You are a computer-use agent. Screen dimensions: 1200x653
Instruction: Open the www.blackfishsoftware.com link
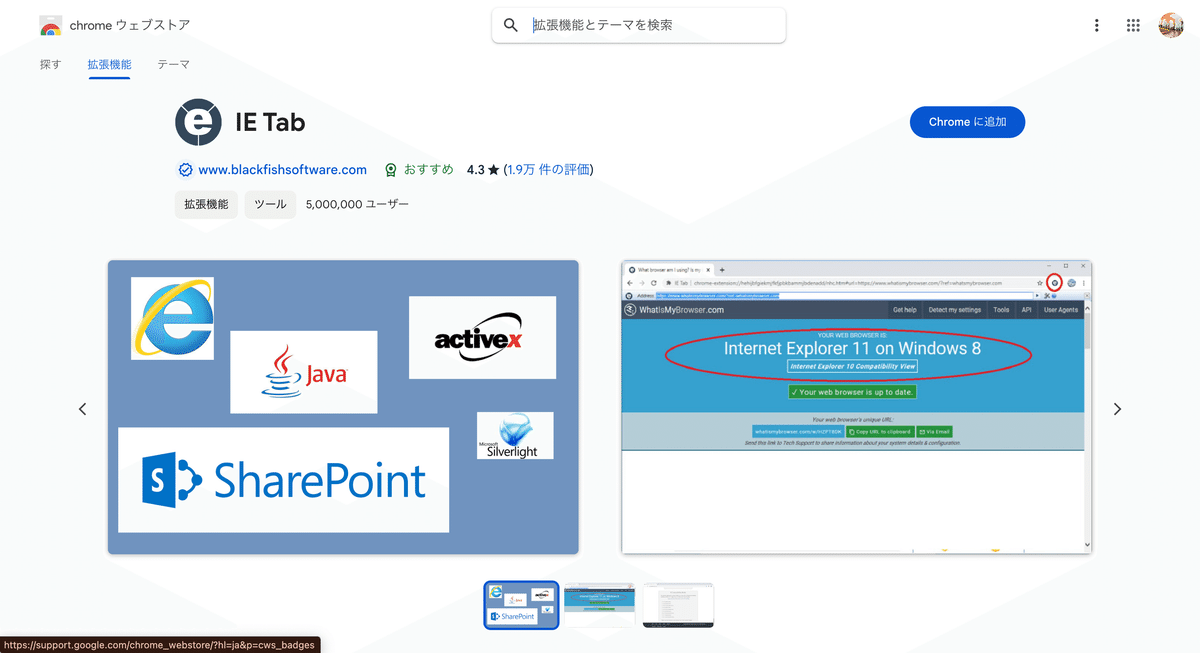coord(282,170)
